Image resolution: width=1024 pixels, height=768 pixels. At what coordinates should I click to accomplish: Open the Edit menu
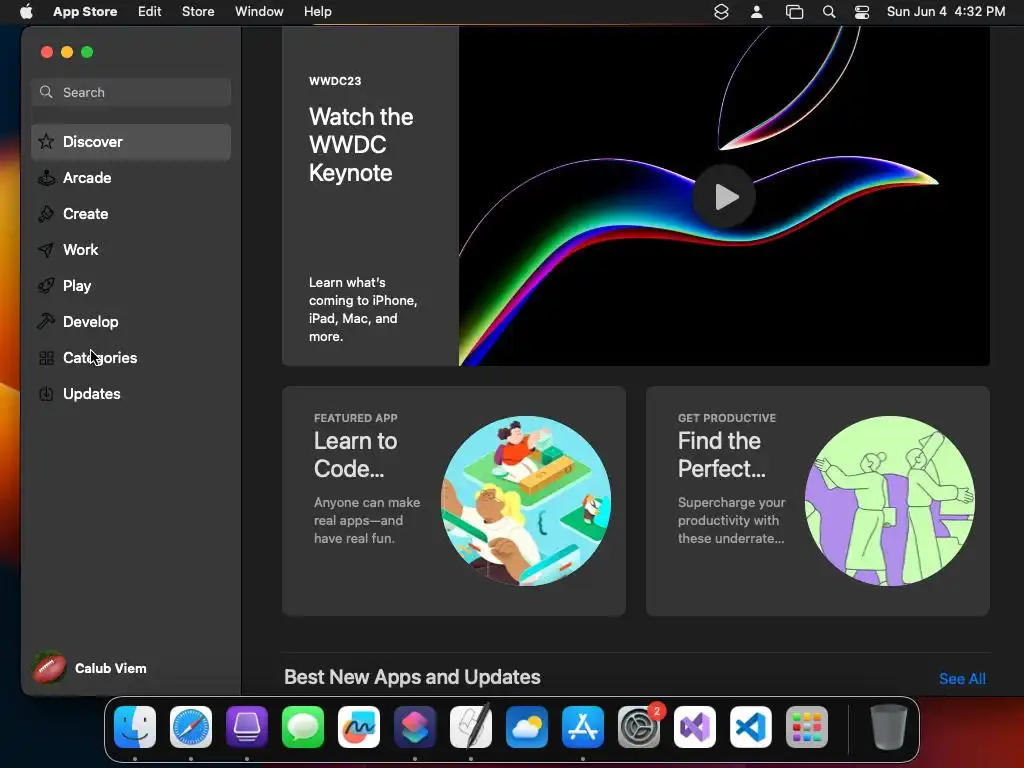(150, 12)
